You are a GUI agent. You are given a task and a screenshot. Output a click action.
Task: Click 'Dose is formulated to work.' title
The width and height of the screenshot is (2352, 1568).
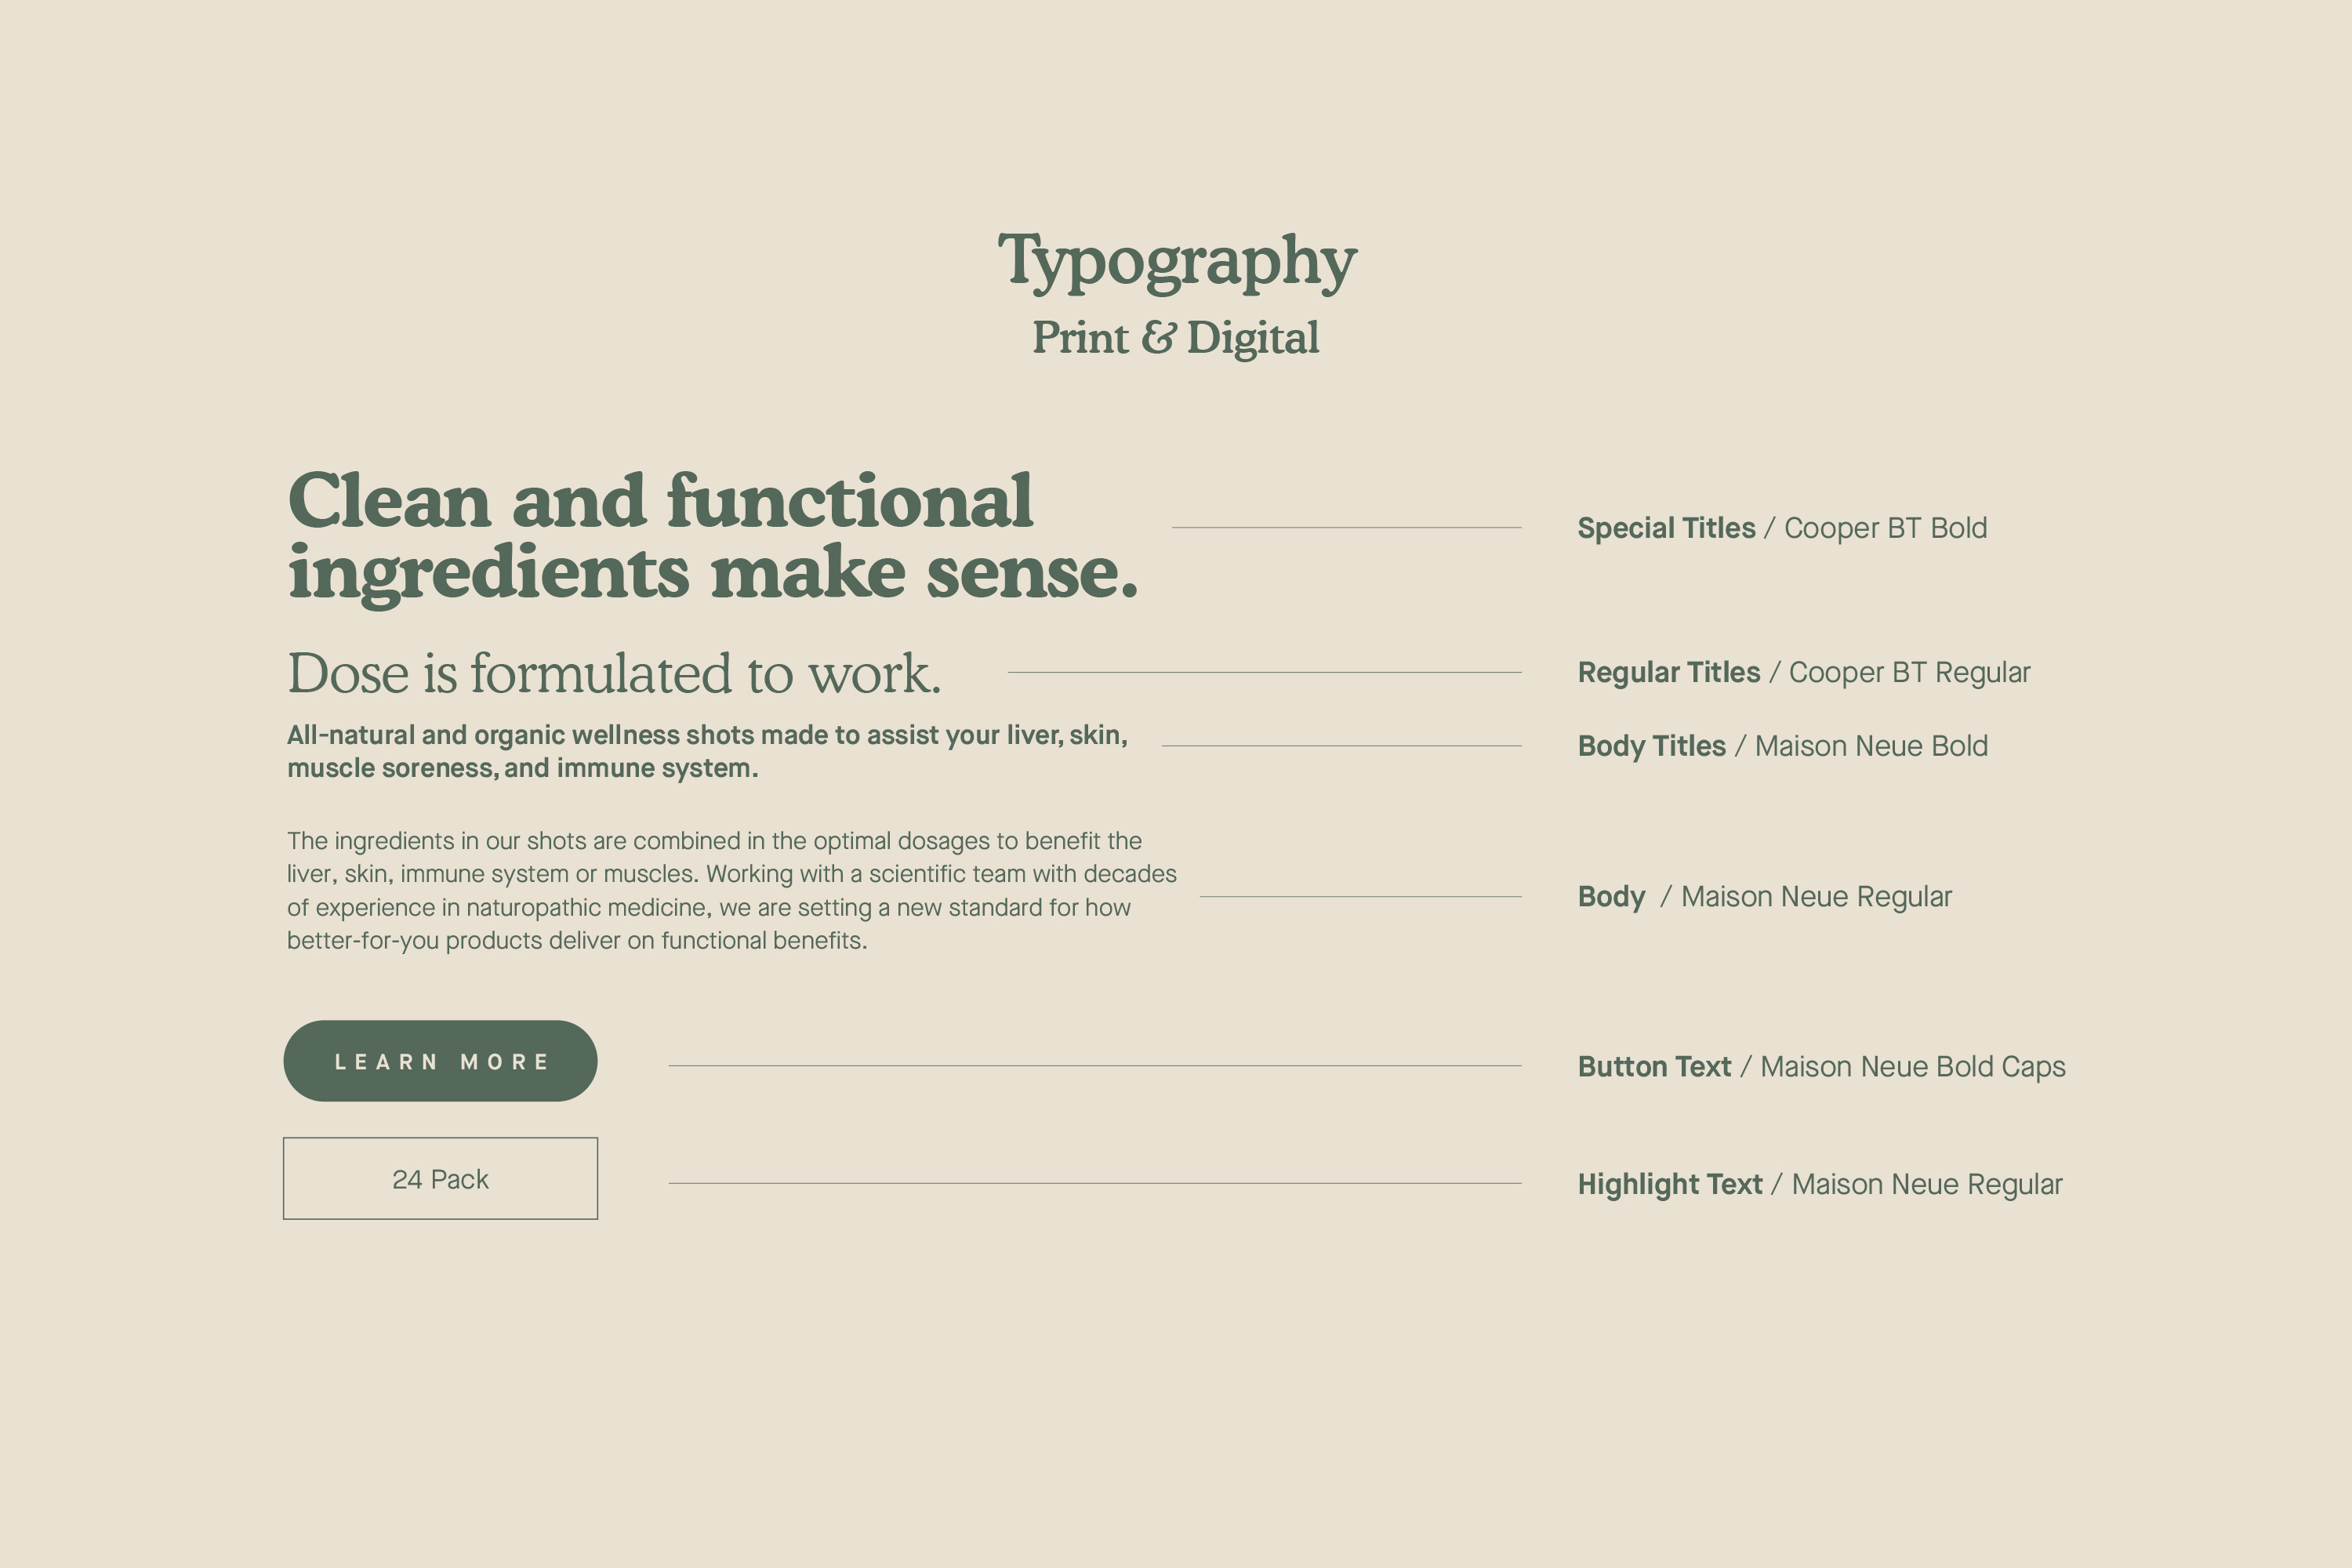pyautogui.click(x=614, y=673)
